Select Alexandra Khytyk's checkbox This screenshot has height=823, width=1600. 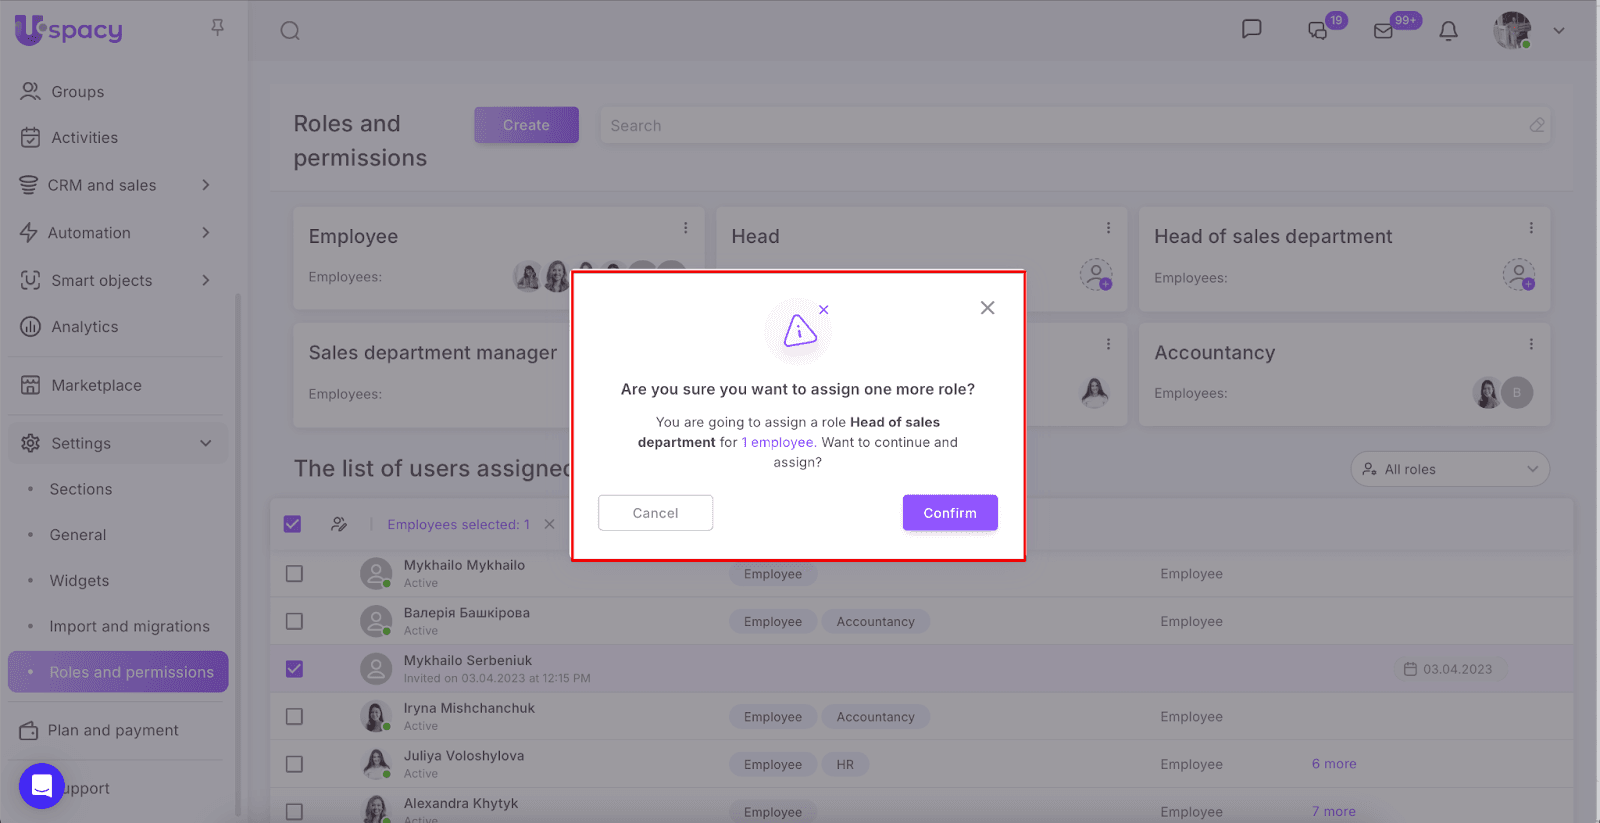pos(294,812)
